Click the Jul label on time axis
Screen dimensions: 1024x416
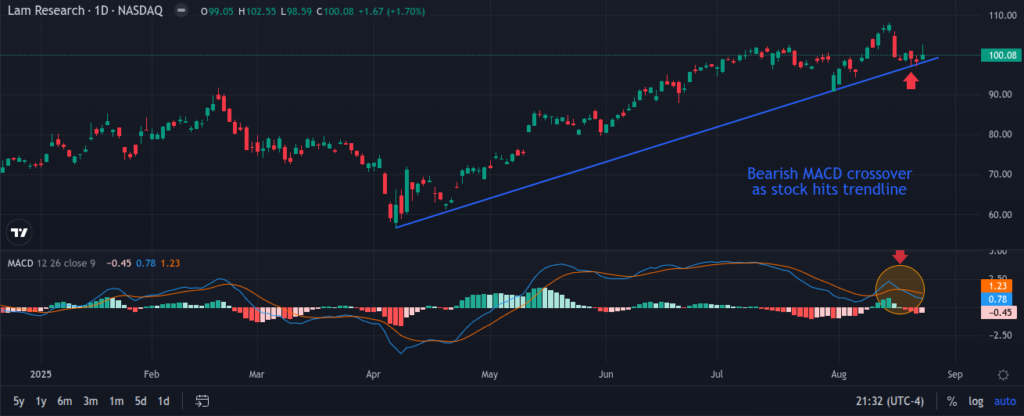coord(717,375)
